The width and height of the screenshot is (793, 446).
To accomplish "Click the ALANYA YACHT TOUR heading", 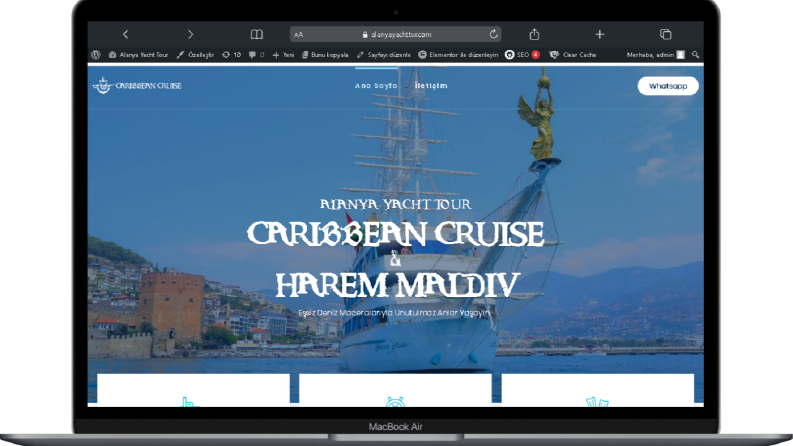I will [395, 204].
